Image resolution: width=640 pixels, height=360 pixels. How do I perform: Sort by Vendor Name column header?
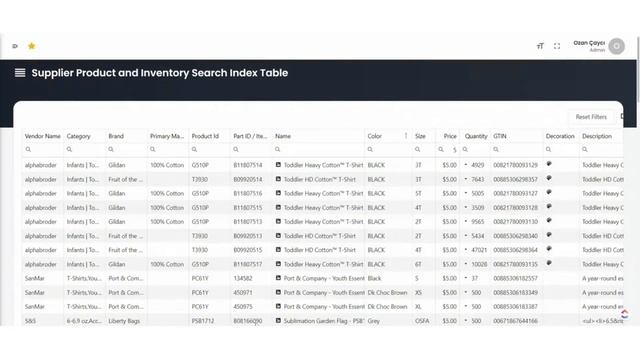point(42,136)
